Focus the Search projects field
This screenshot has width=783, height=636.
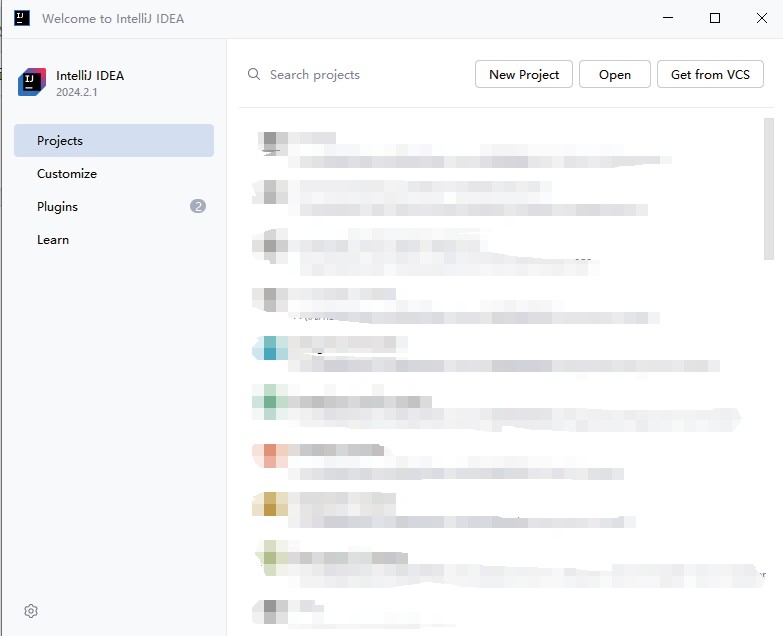coord(357,74)
